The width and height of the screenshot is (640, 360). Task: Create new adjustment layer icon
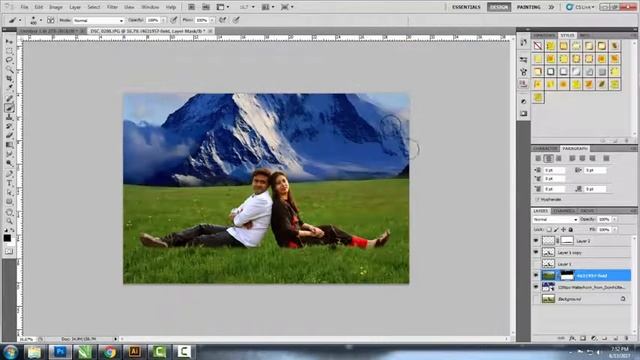pos(594,338)
